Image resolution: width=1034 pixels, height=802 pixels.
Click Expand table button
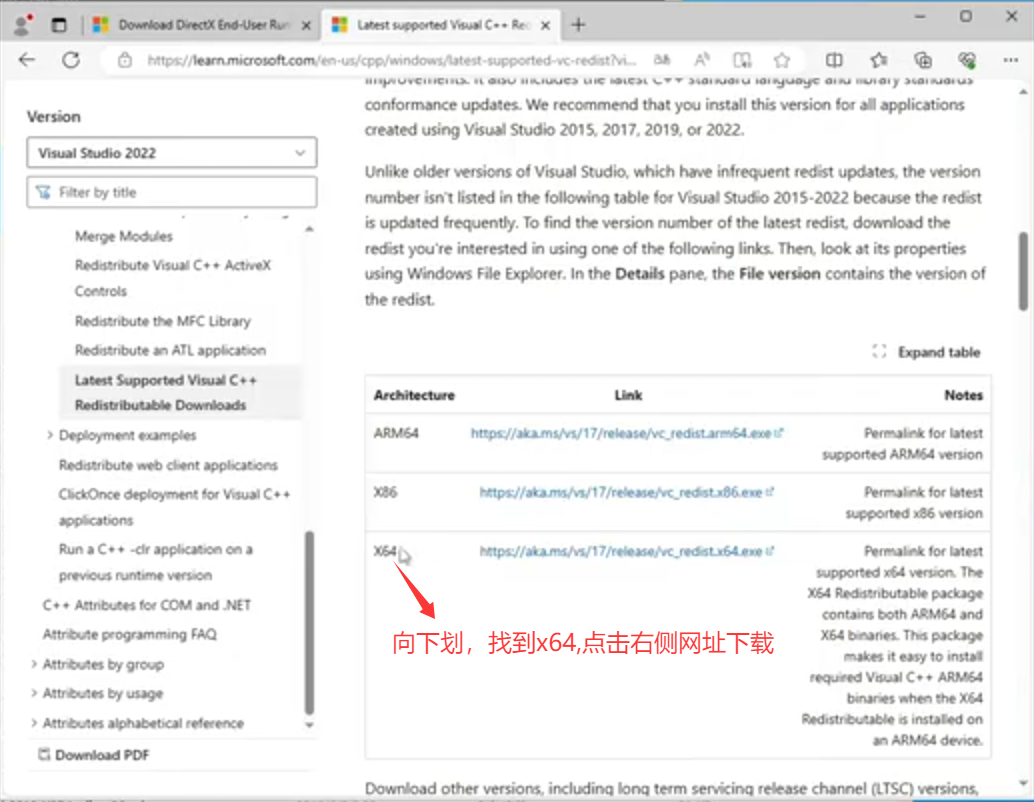point(926,352)
